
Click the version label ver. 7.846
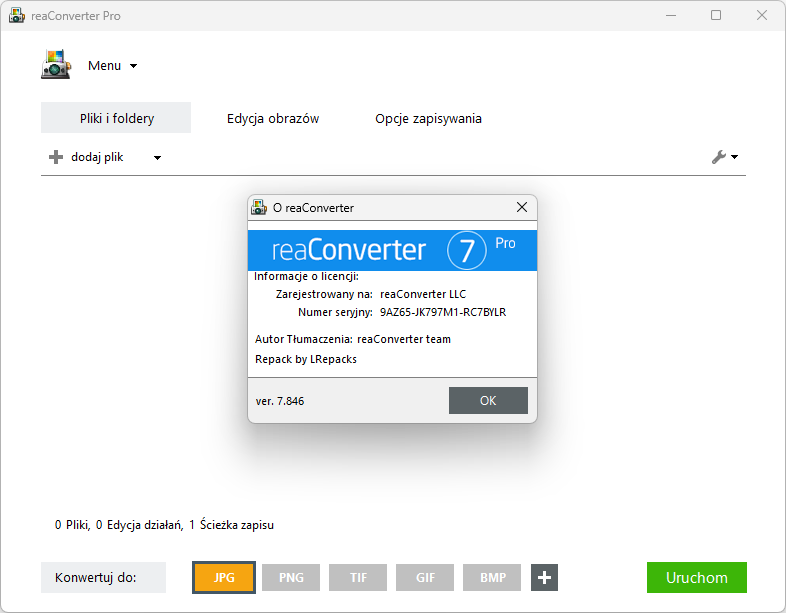pos(280,401)
